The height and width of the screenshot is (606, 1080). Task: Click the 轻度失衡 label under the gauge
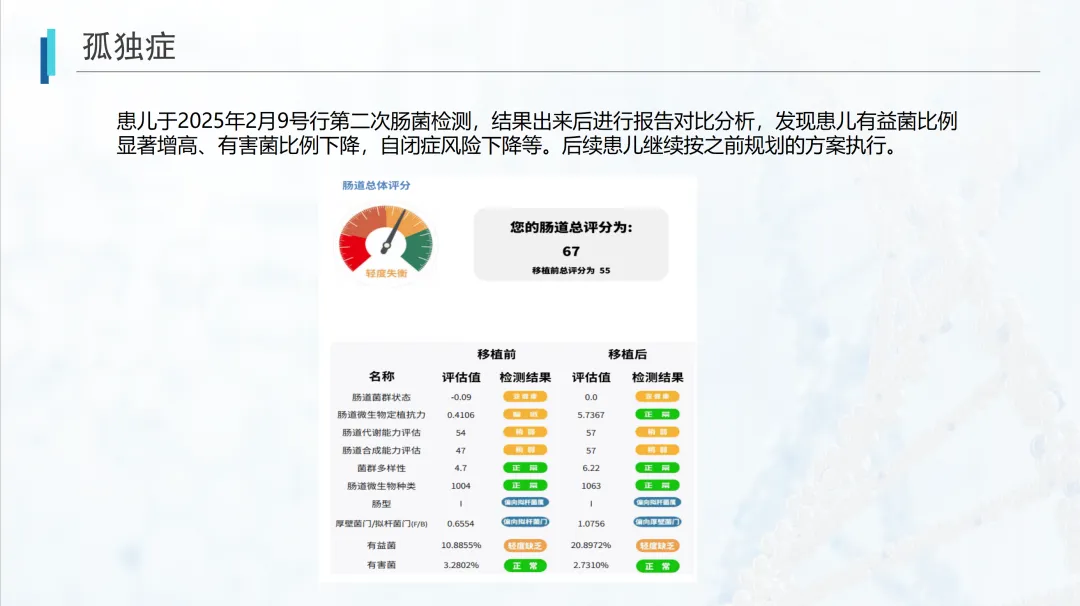(x=385, y=274)
